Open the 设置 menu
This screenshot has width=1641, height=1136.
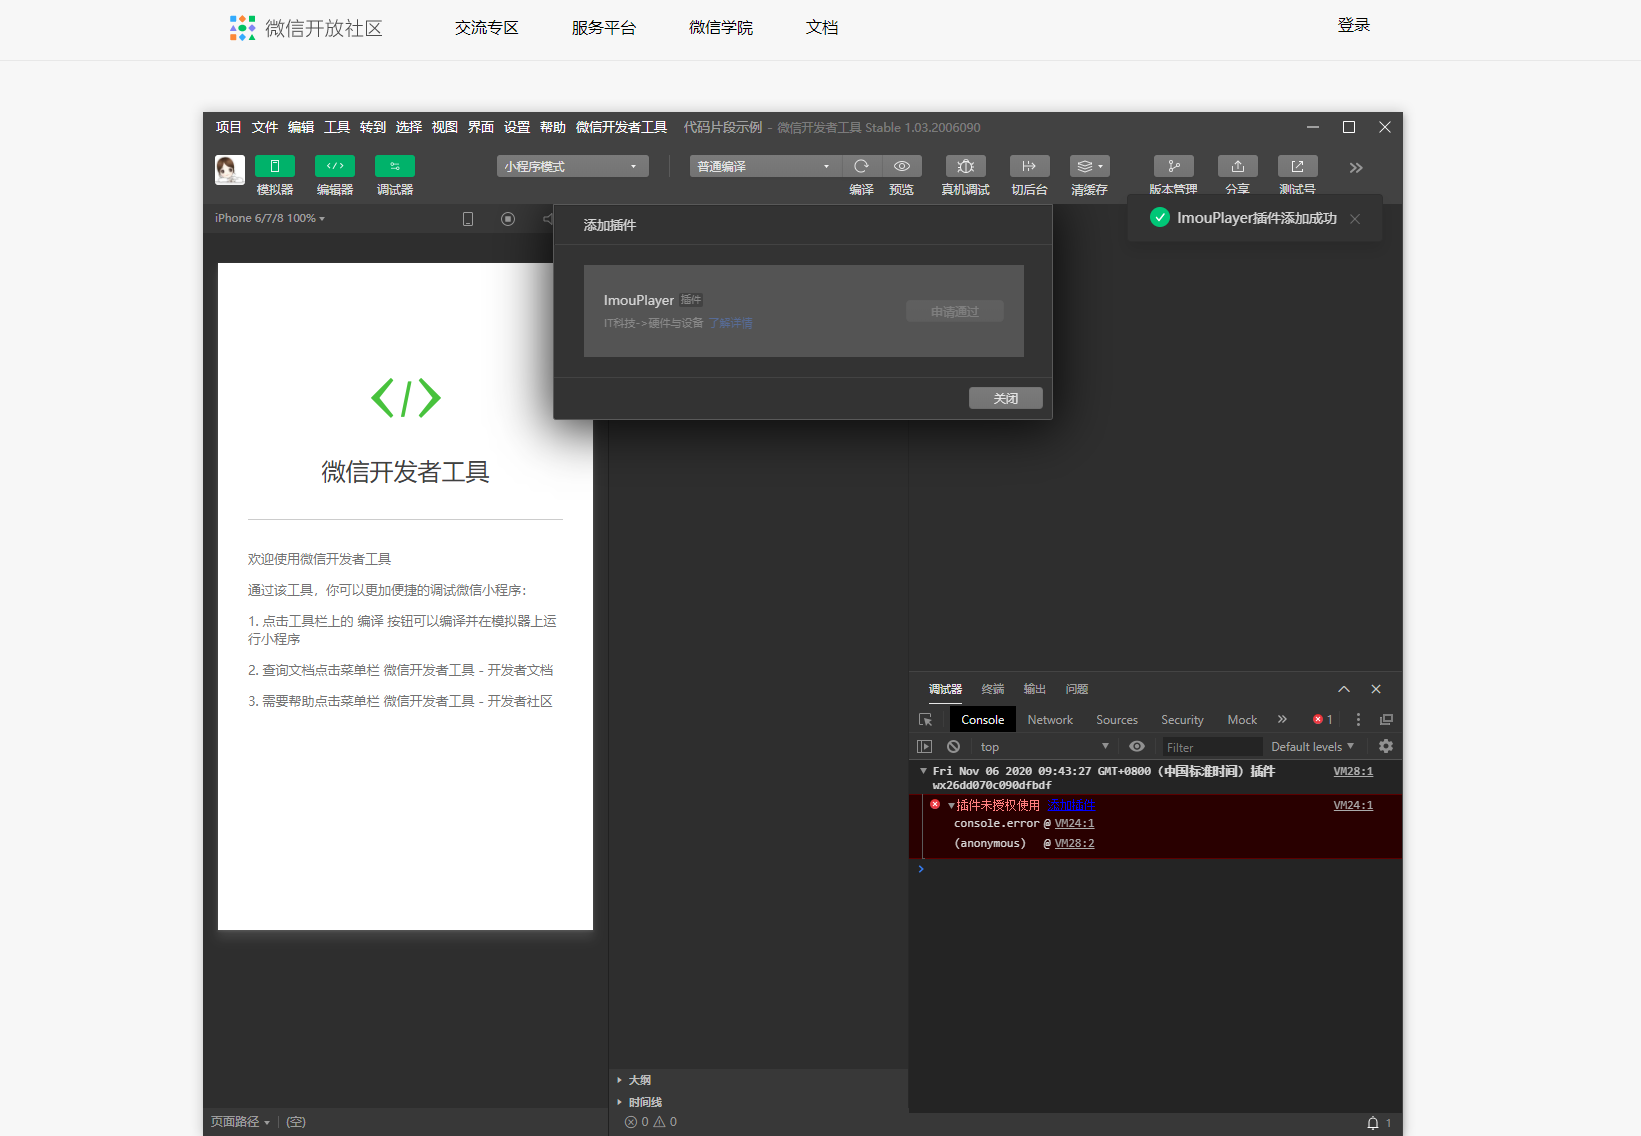pyautogui.click(x=517, y=127)
